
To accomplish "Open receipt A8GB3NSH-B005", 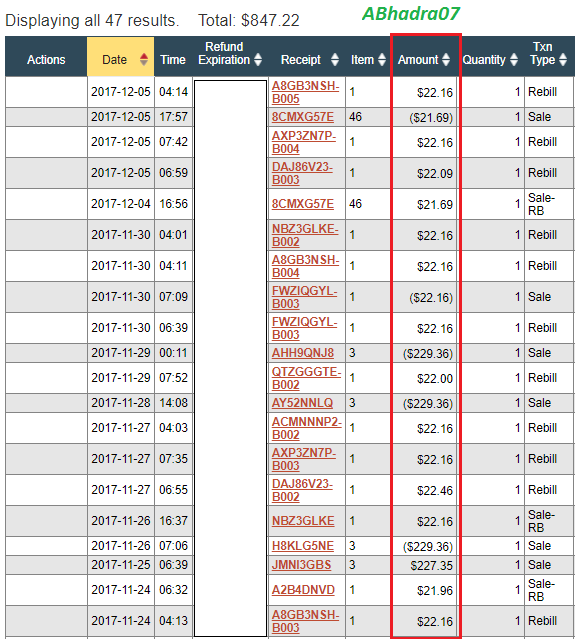I will click(x=305, y=92).
